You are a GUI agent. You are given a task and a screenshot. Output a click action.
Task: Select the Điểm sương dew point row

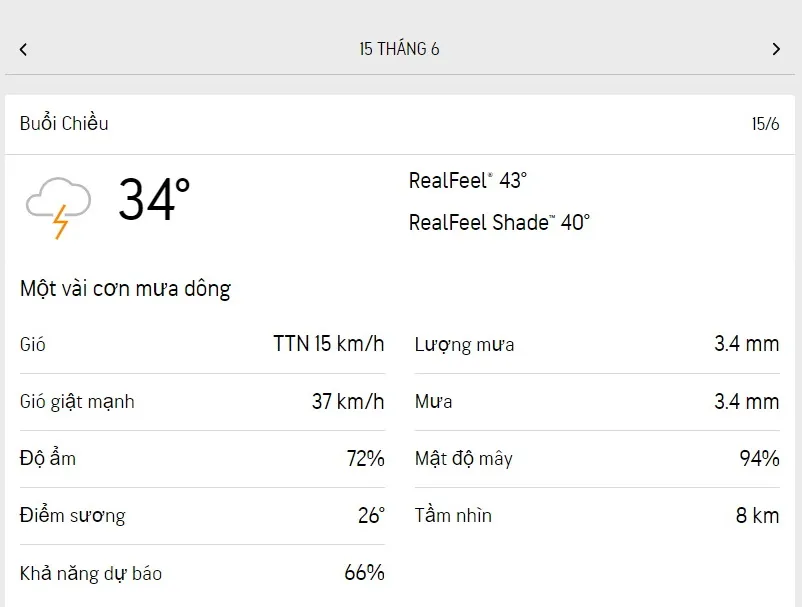201,516
